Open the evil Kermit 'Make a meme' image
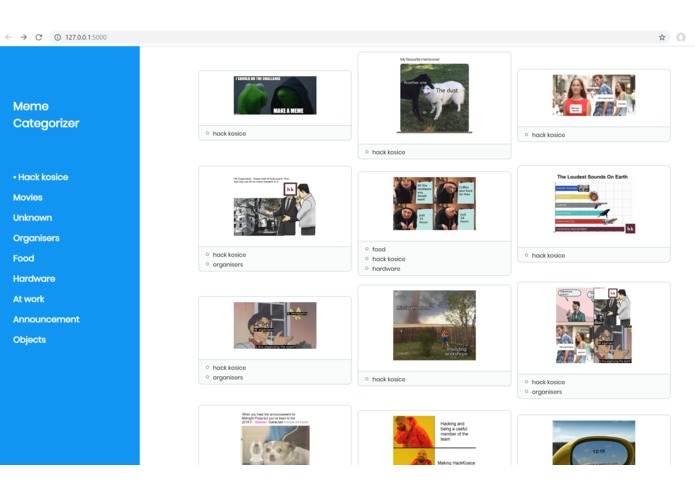The image size is (695, 494). coord(275,95)
